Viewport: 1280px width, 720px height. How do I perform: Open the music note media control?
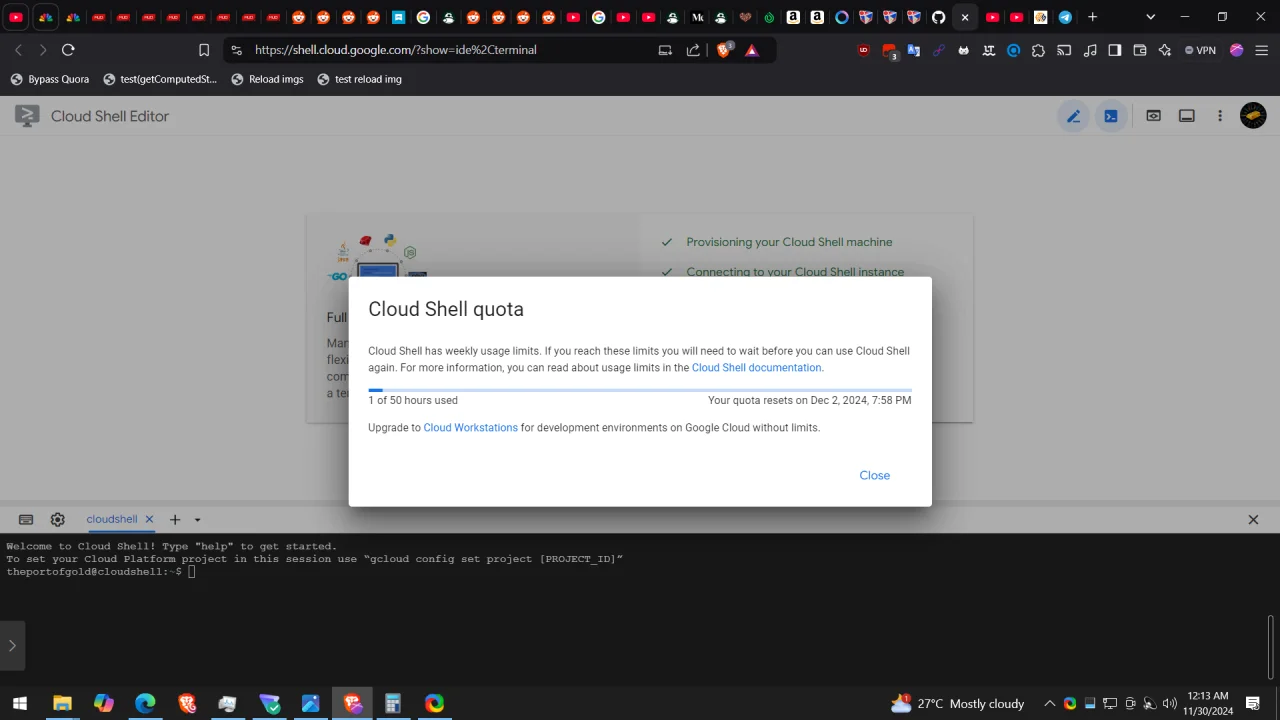pos(1090,50)
